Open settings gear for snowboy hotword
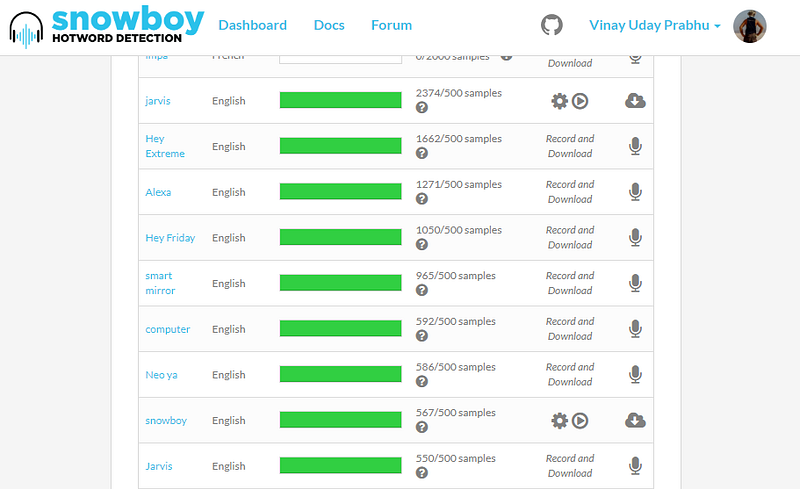 pyautogui.click(x=560, y=421)
